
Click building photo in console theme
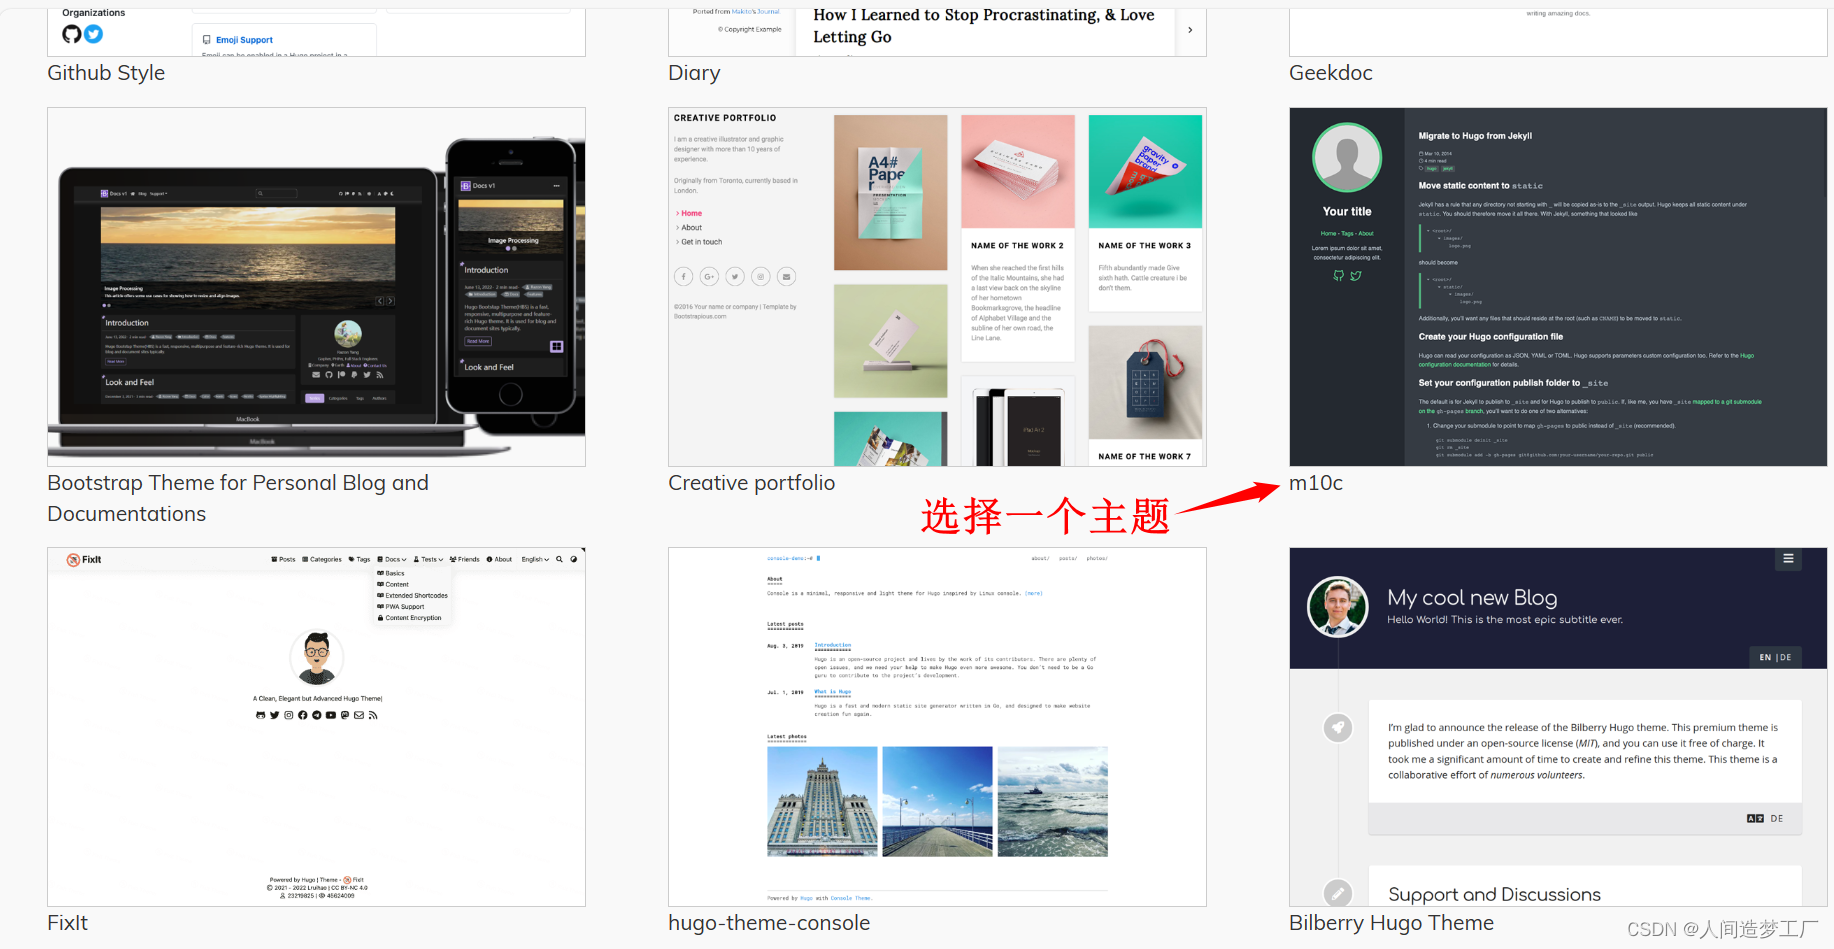pos(822,801)
